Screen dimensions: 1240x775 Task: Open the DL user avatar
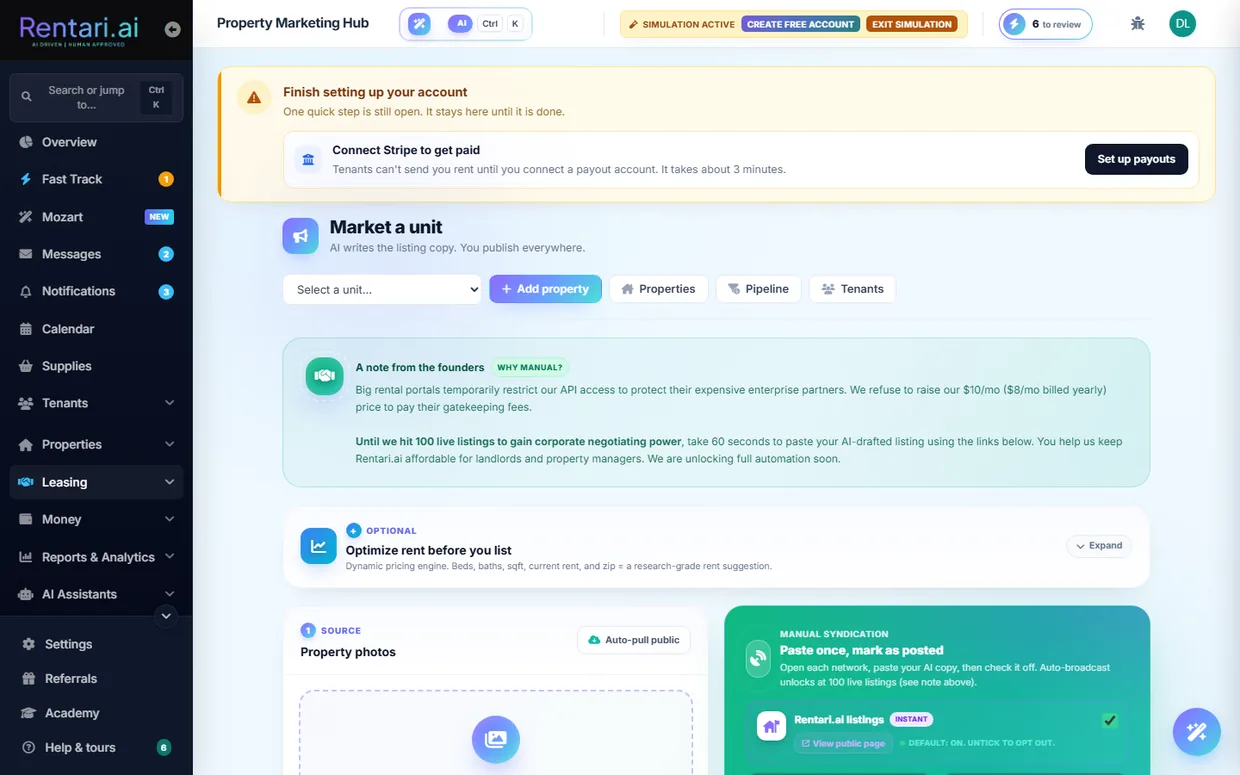click(x=1182, y=24)
